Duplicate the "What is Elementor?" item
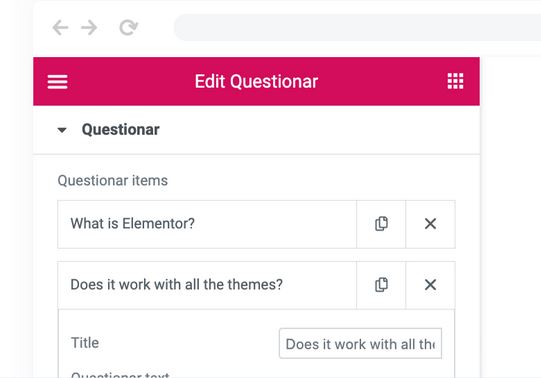Screen dimensions: 541x378 pyautogui.click(x=381, y=224)
